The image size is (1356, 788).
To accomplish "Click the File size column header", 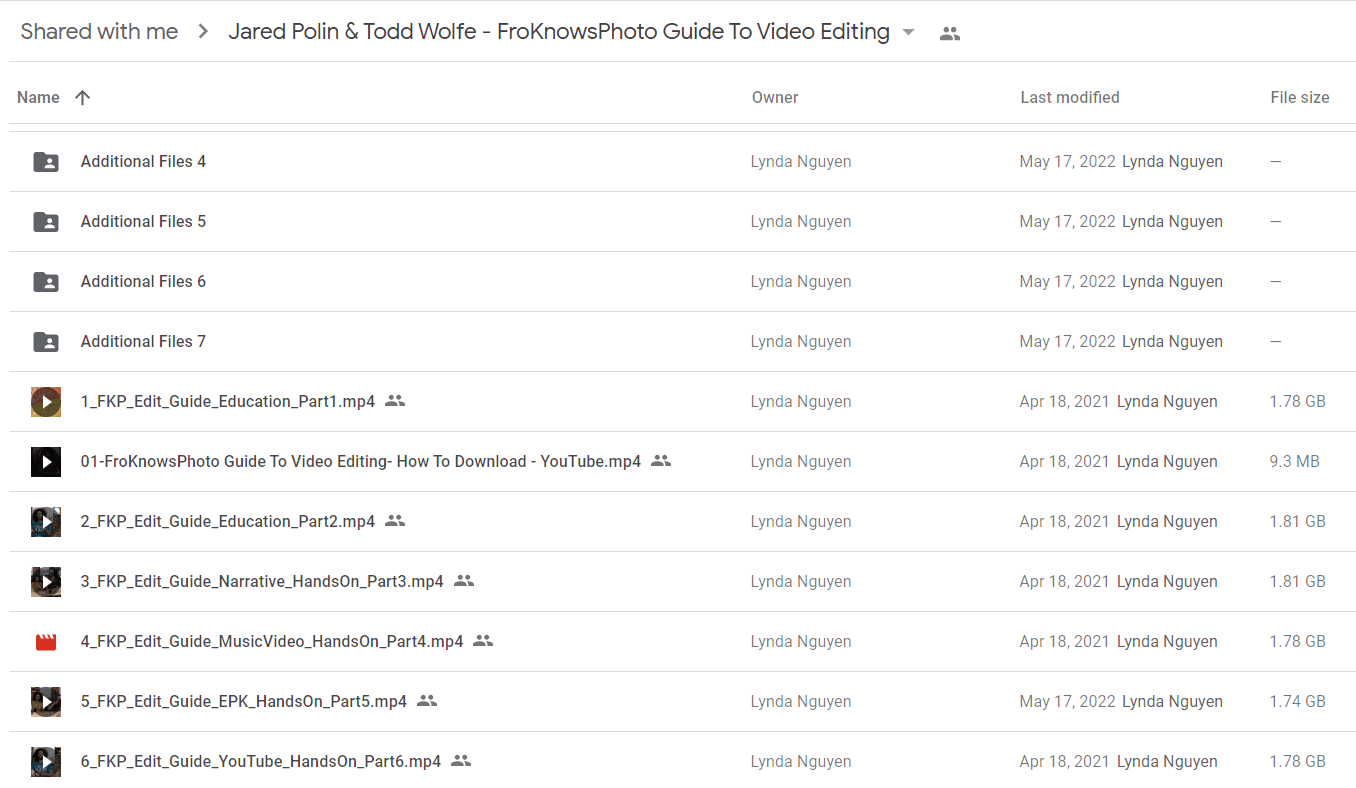I will [1300, 97].
